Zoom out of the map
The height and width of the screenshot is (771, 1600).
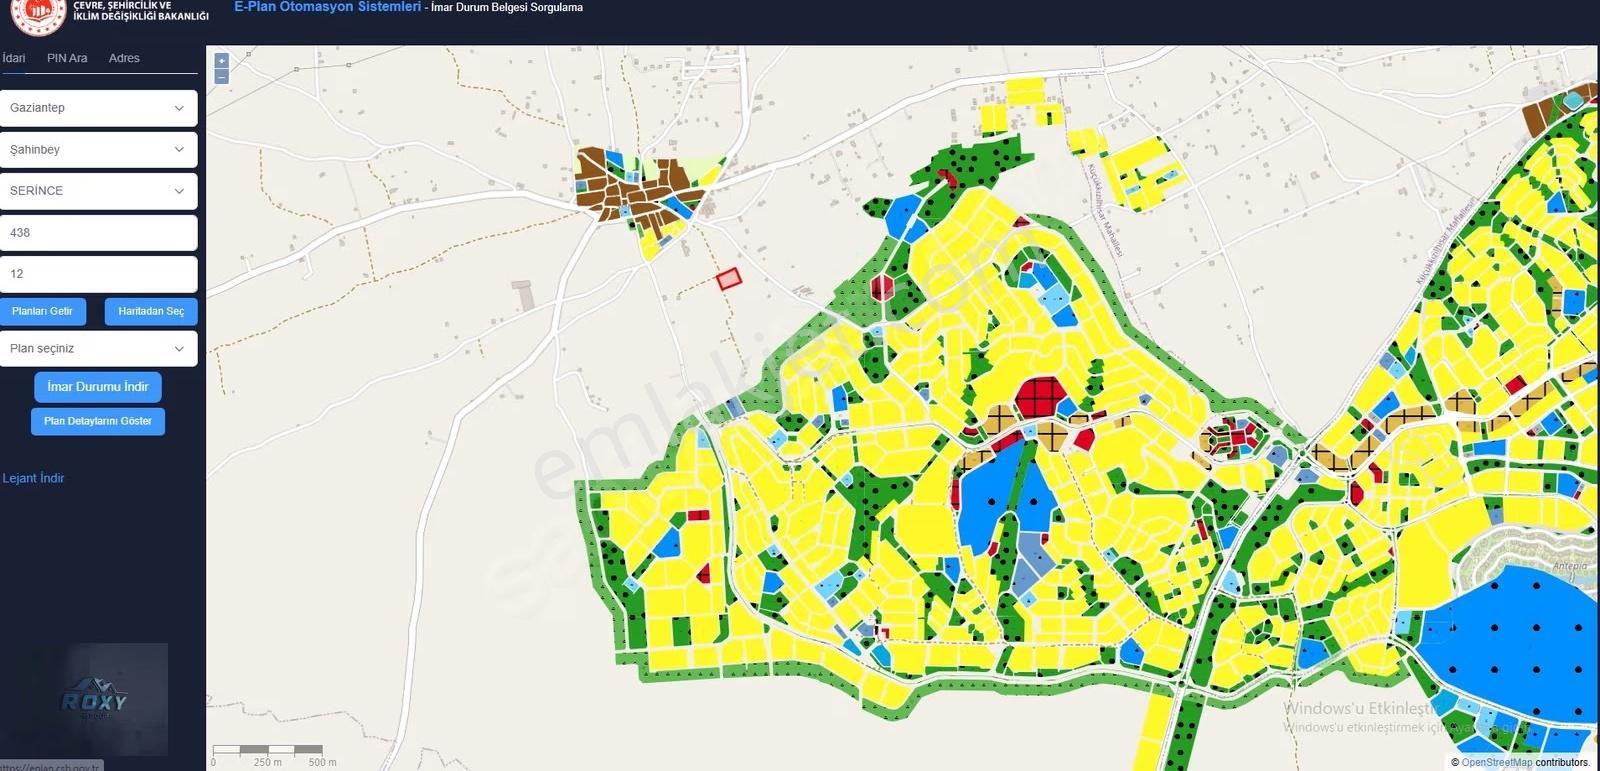point(221,76)
